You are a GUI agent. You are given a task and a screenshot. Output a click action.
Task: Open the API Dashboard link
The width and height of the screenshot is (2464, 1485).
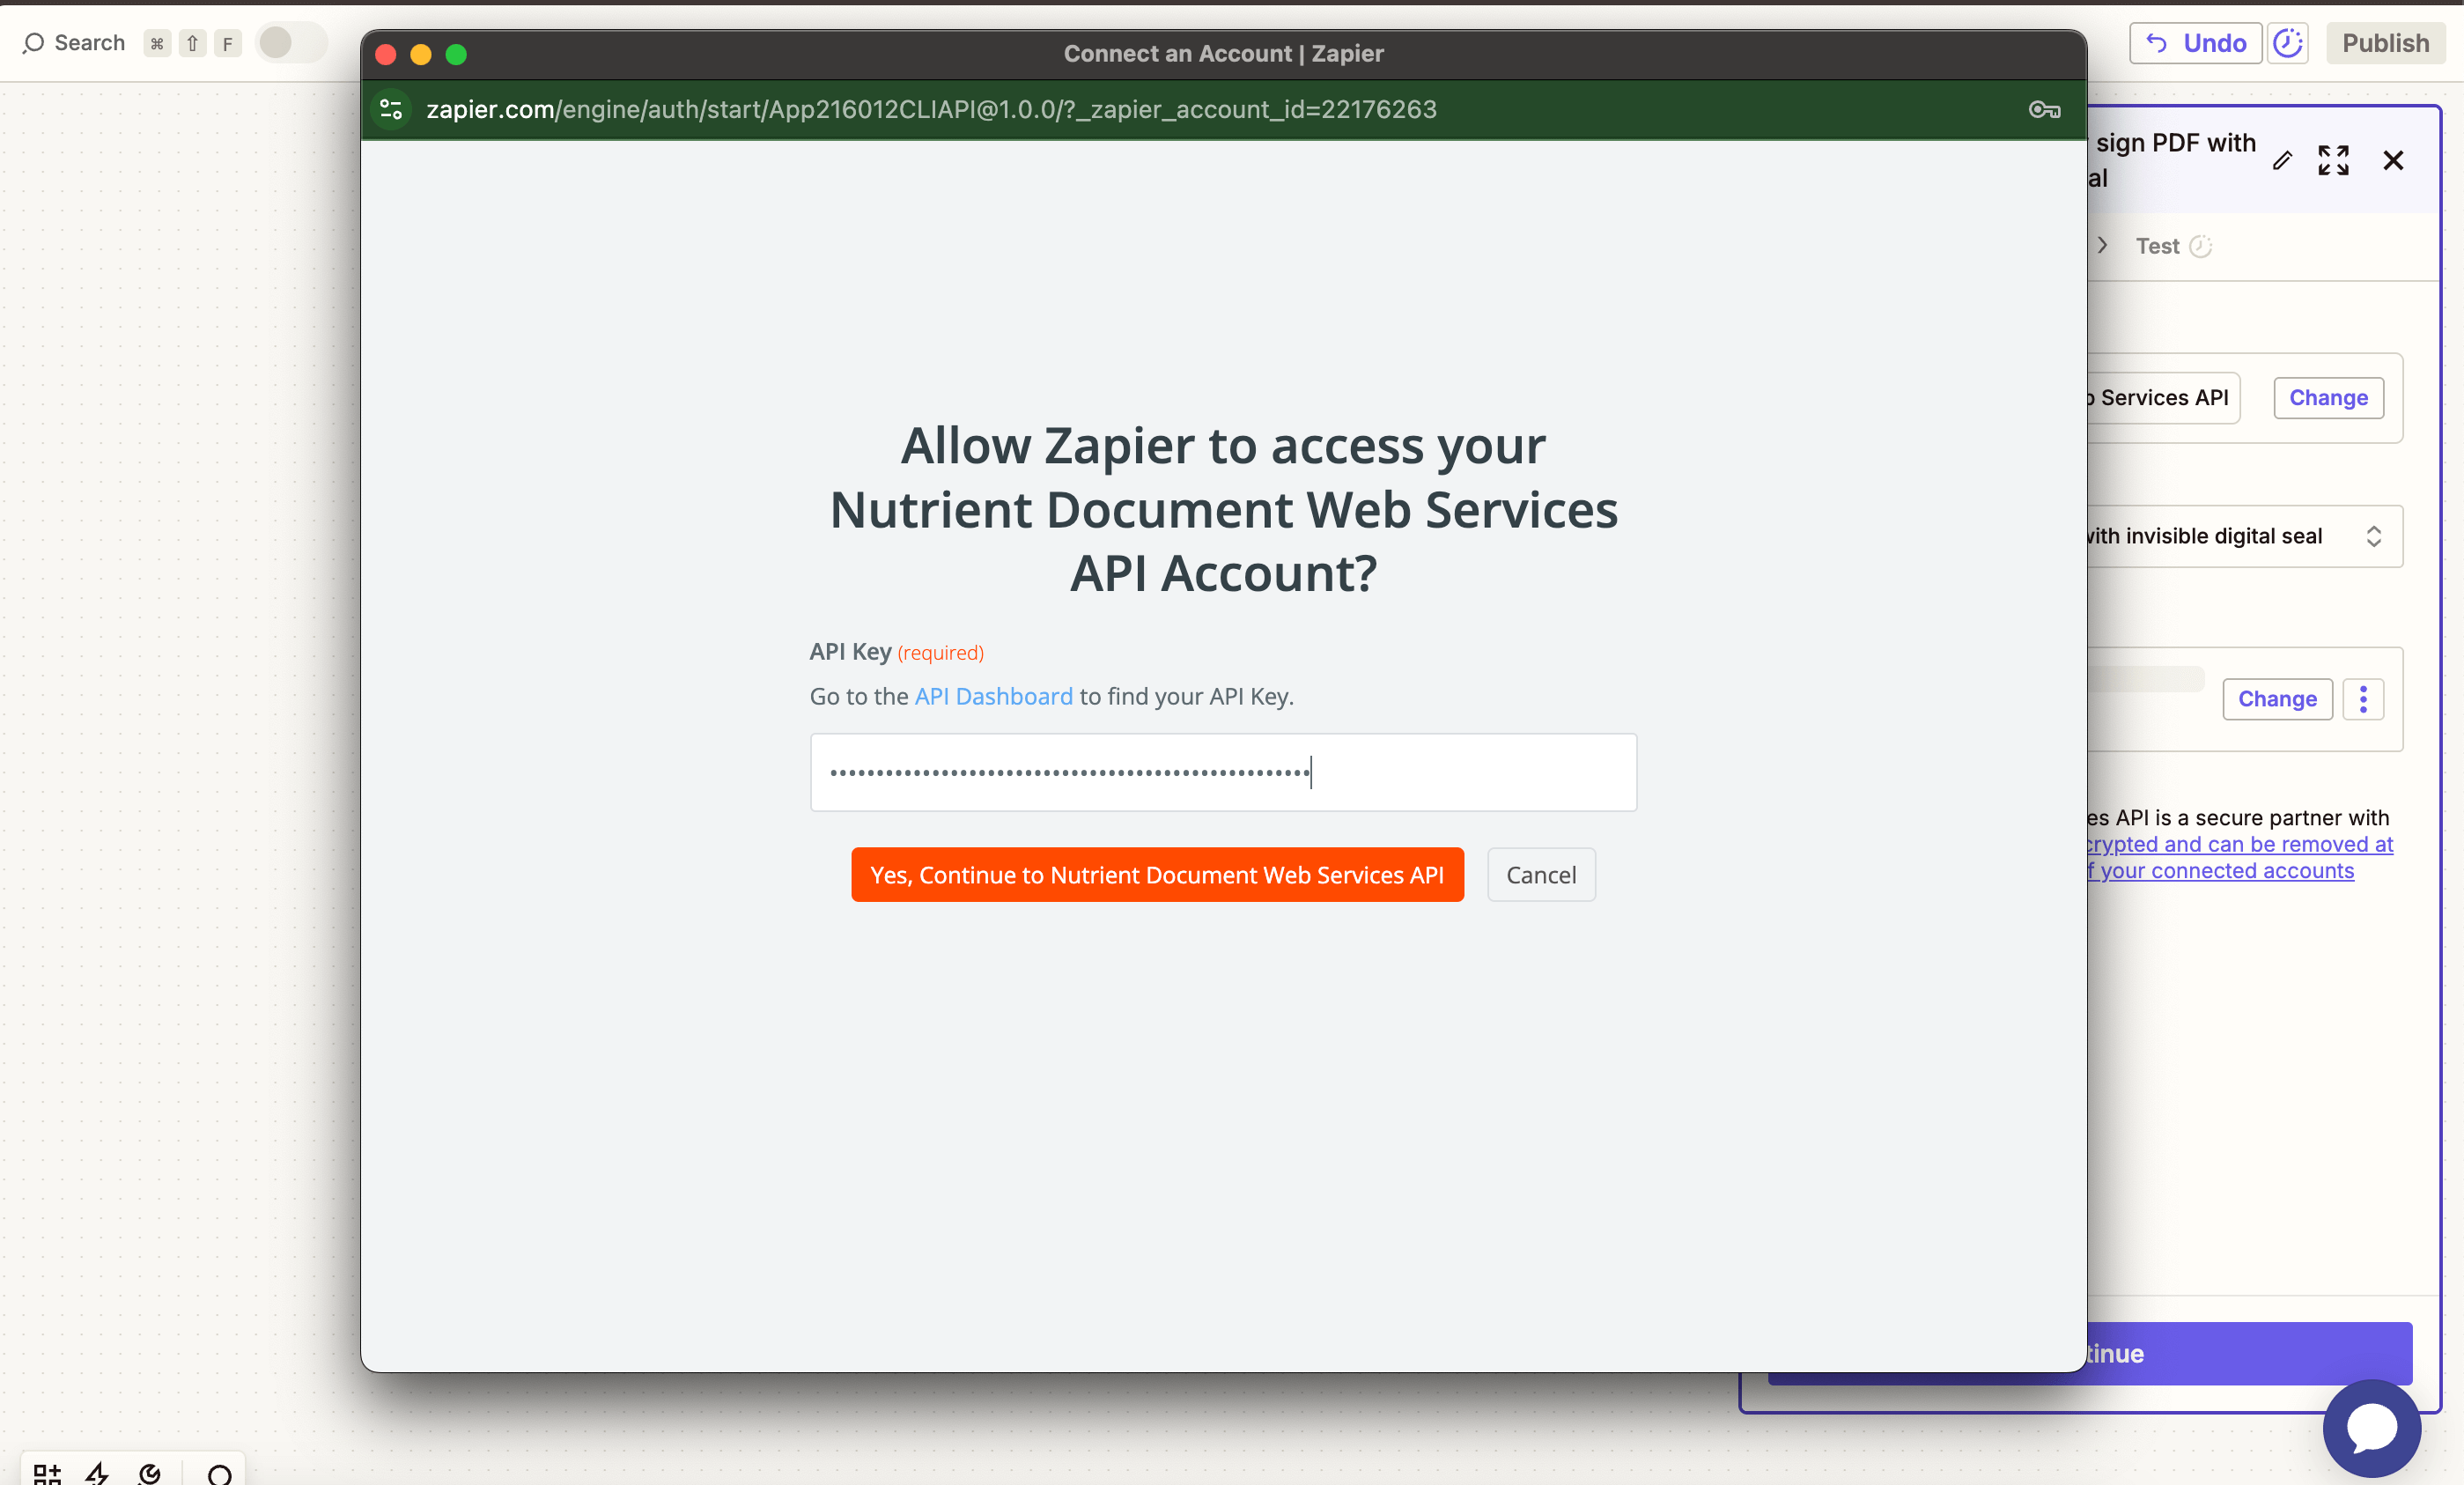click(x=993, y=697)
